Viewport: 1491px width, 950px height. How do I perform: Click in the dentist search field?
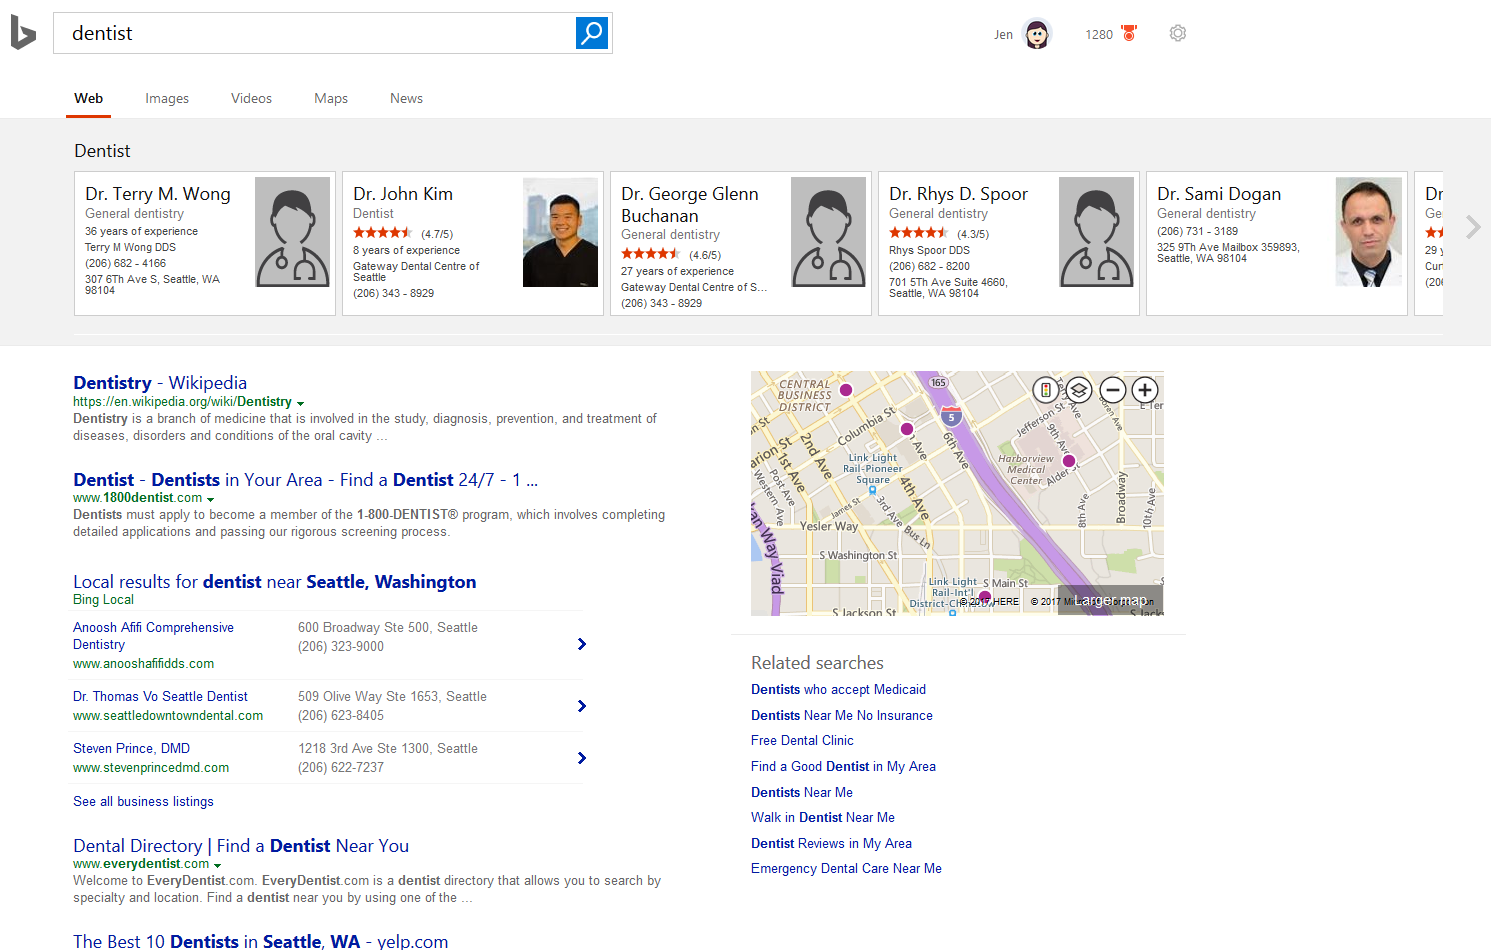[315, 33]
